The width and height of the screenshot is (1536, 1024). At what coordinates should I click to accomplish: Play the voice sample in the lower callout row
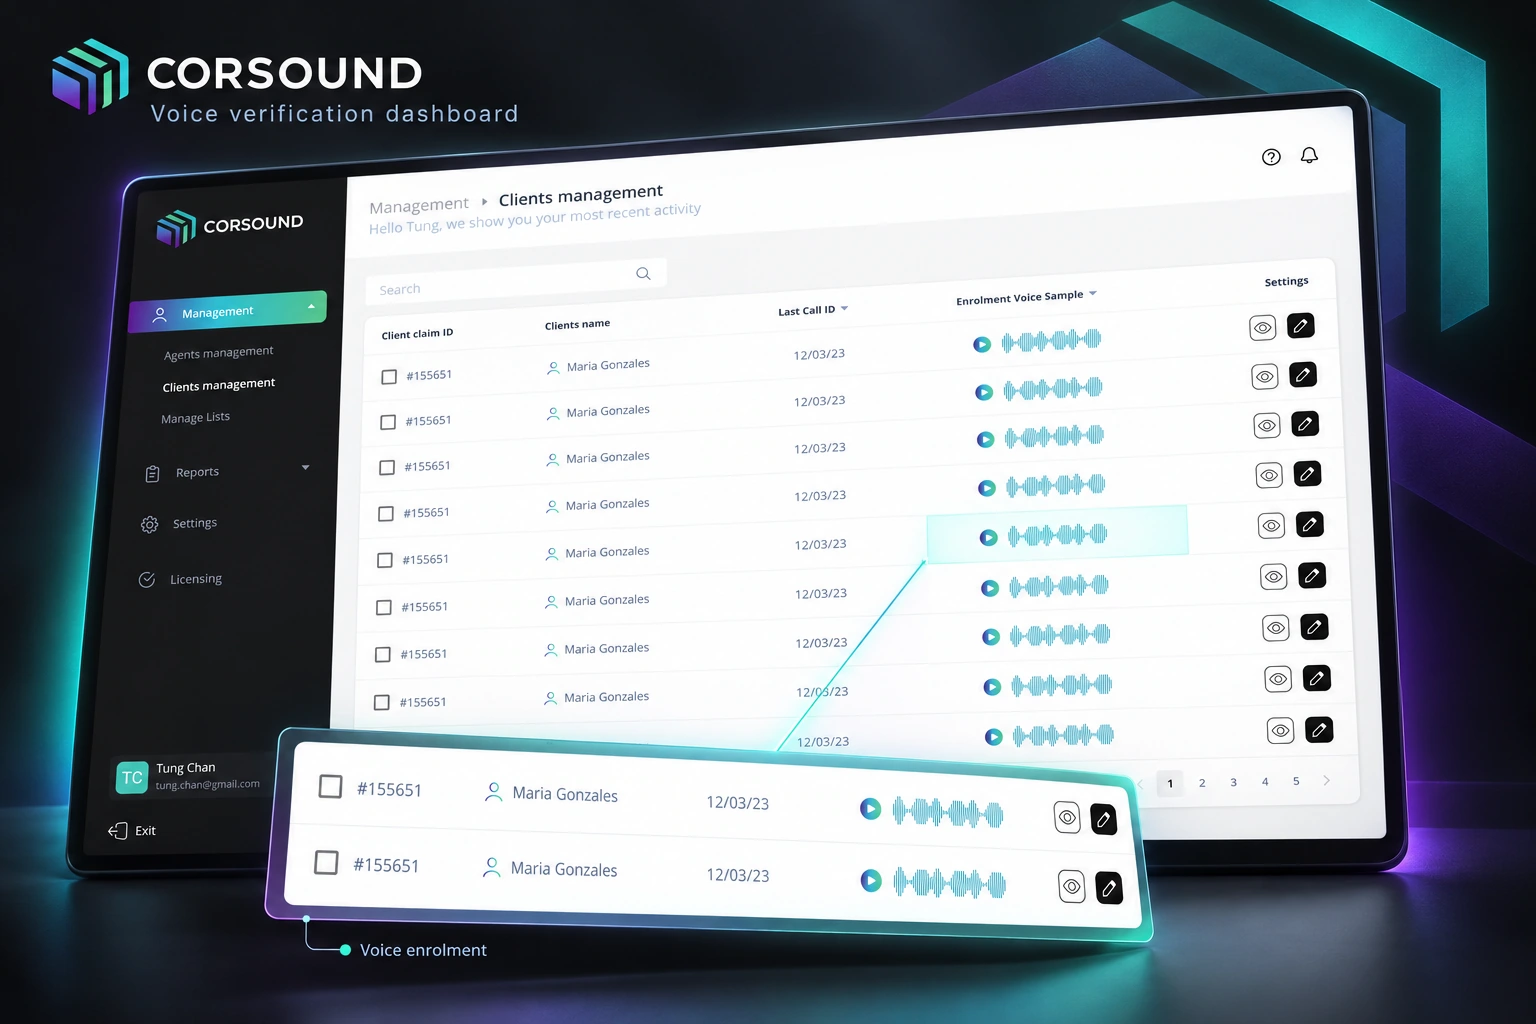point(872,881)
